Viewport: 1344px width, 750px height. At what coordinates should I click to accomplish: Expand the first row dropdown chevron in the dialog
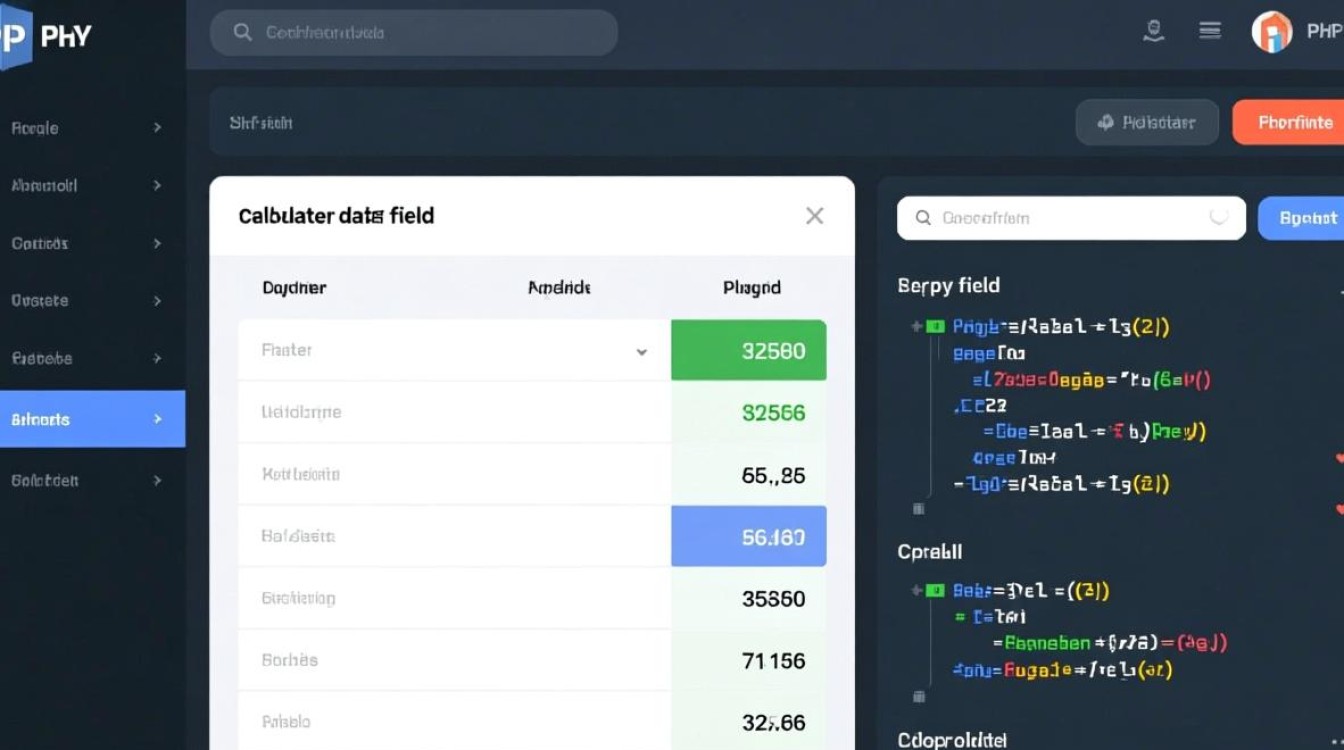(x=641, y=352)
